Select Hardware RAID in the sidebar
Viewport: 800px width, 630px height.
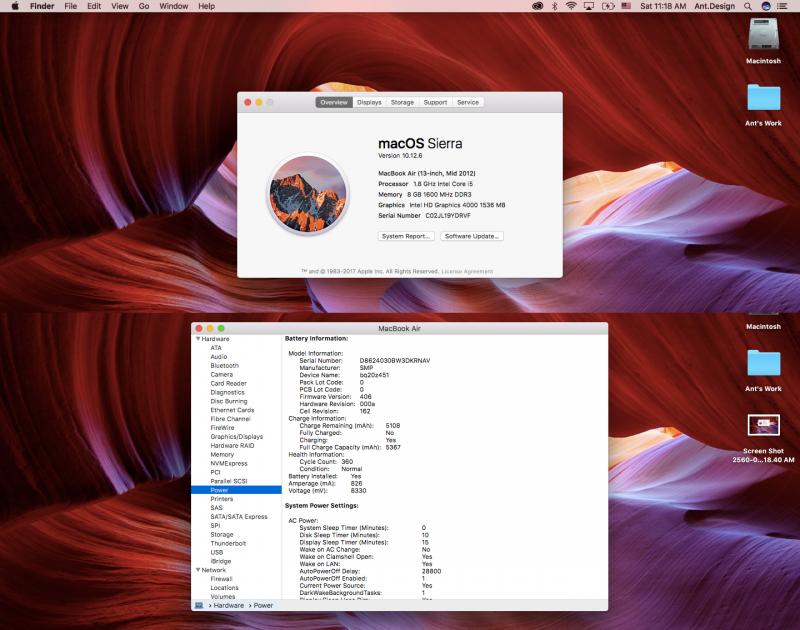click(x=232, y=446)
